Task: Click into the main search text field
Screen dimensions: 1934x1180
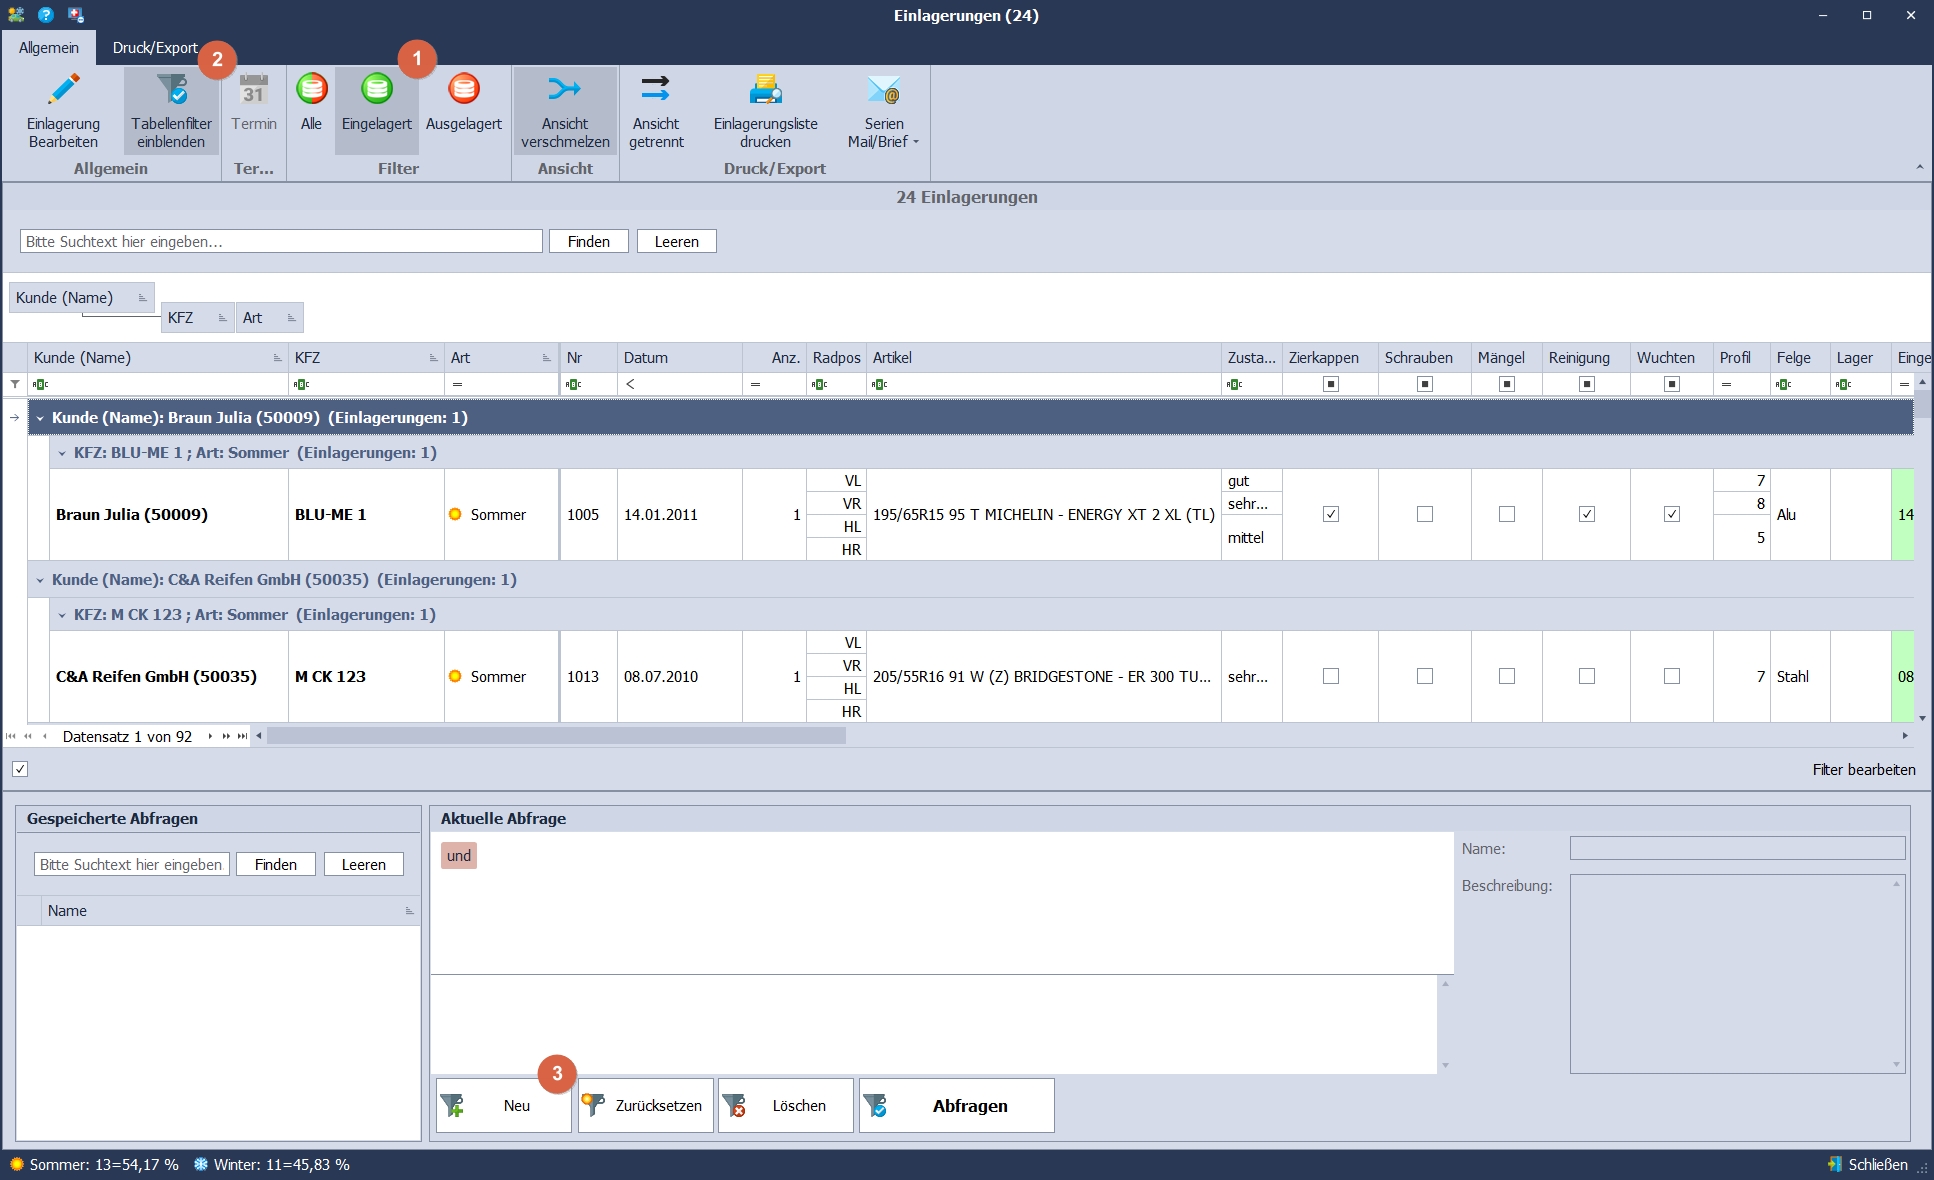Action: (x=280, y=242)
